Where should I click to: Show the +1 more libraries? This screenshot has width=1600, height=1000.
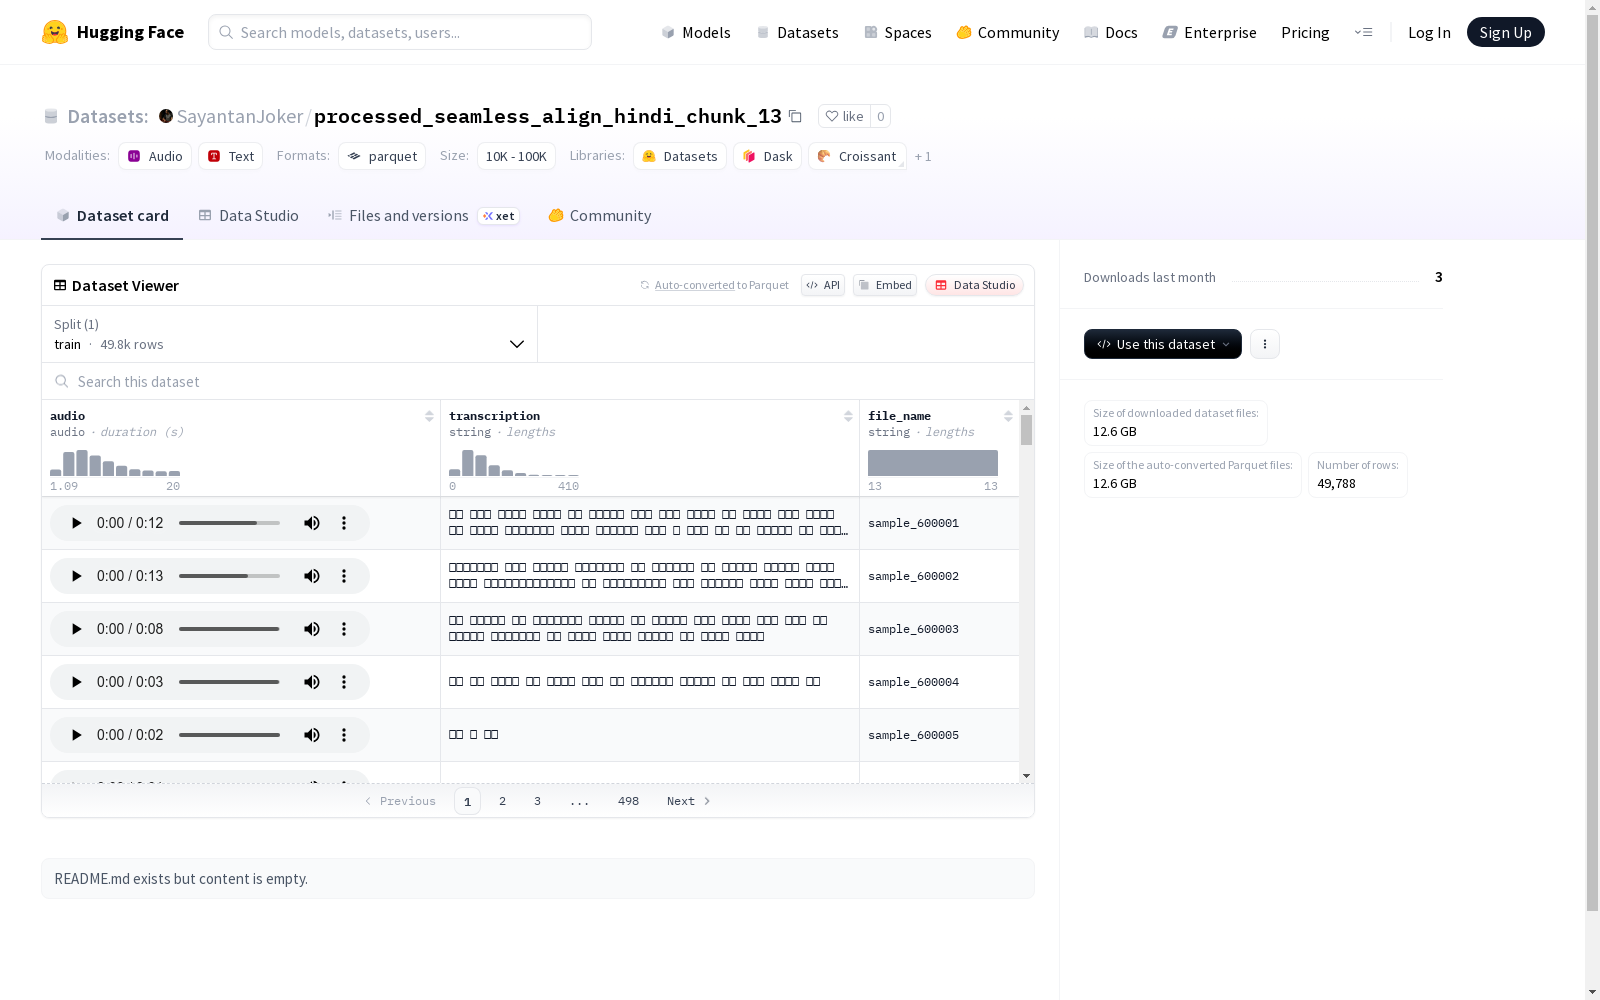(923, 156)
